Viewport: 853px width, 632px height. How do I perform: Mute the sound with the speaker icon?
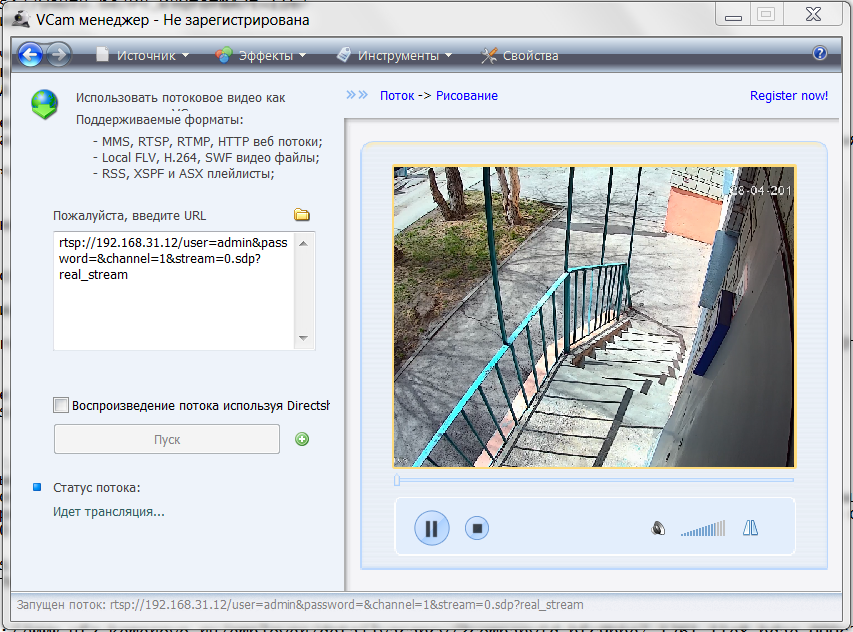coord(658,528)
